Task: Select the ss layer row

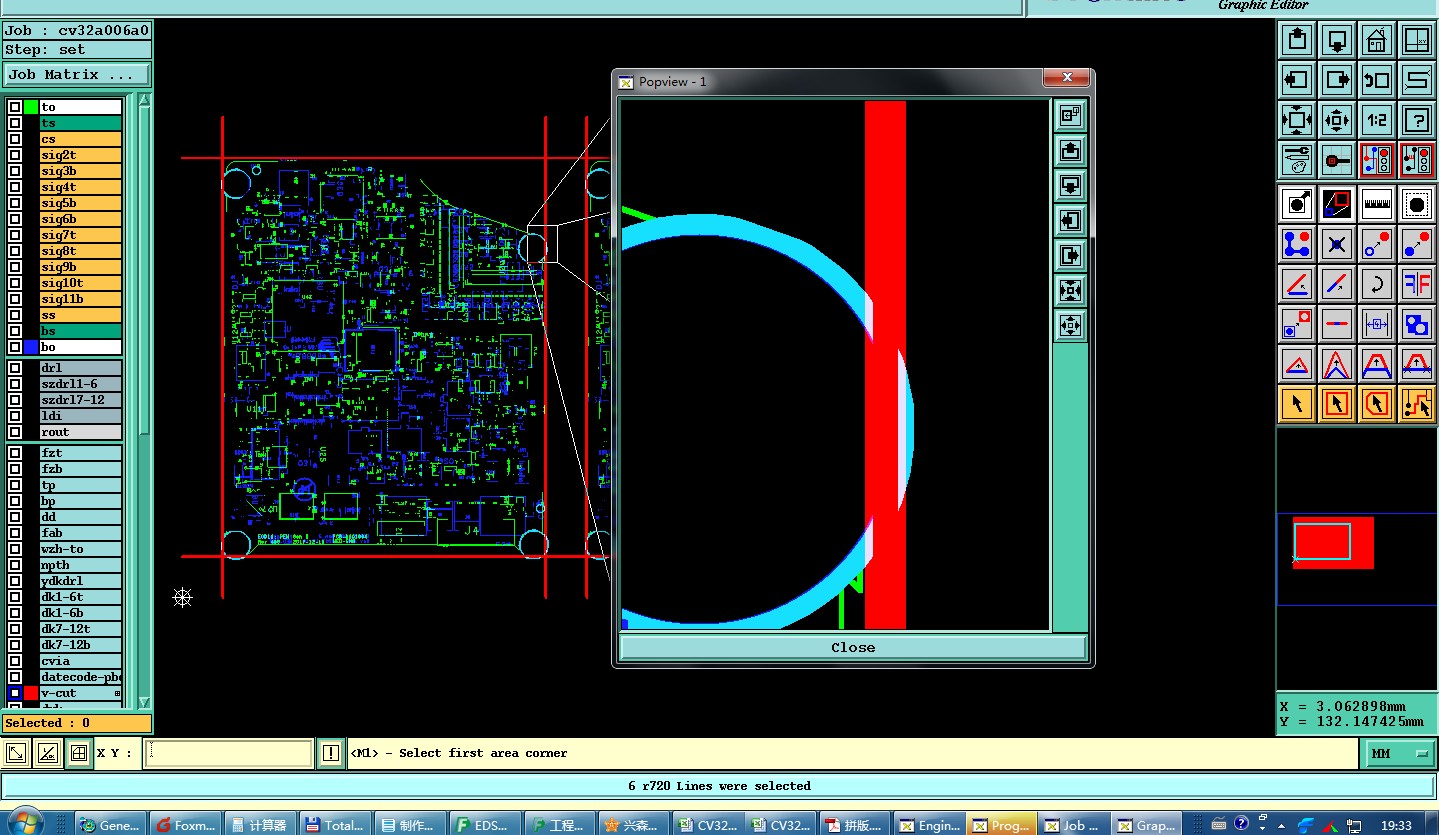Action: tap(80, 315)
